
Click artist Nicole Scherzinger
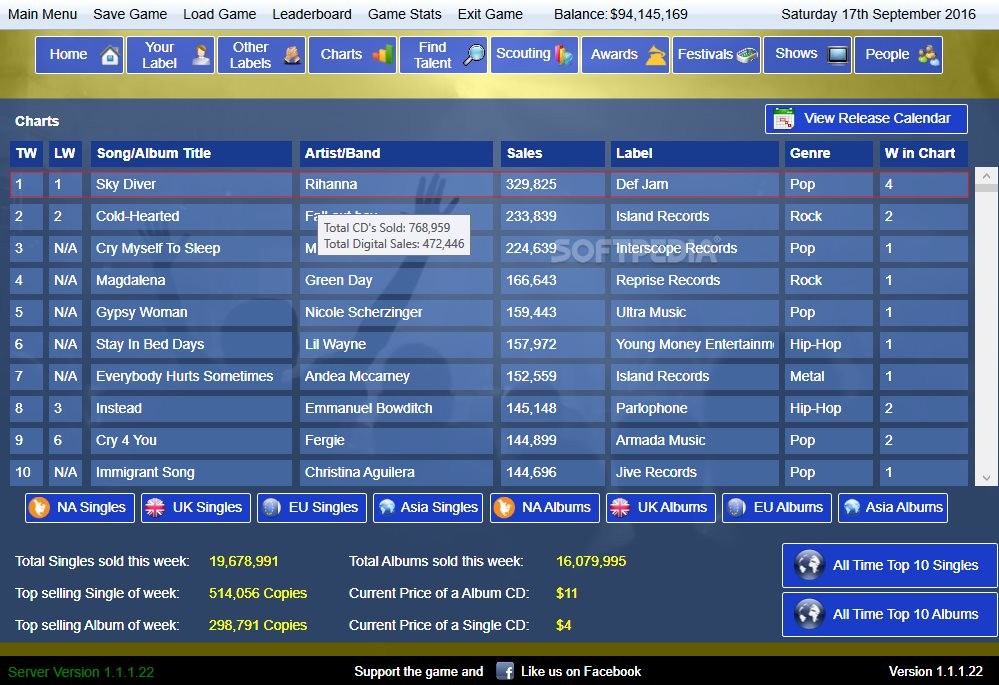(x=363, y=312)
